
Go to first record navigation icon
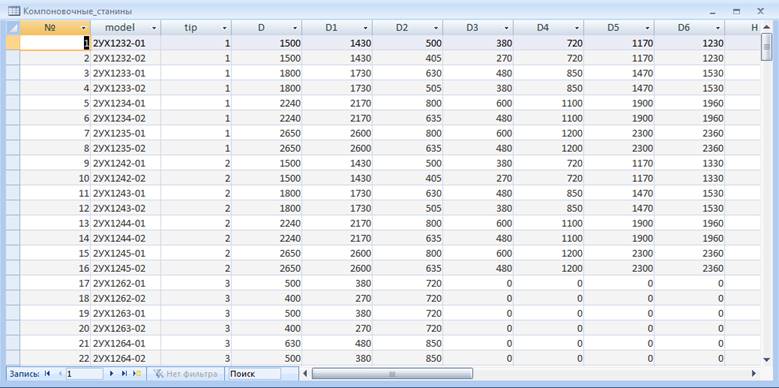point(48,373)
